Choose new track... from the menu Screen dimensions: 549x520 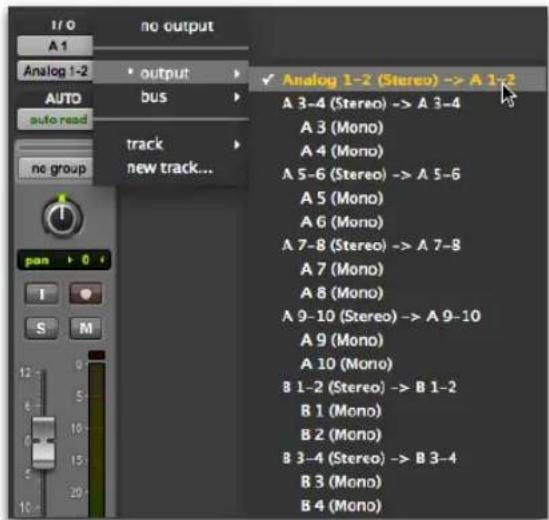[x=170, y=168]
